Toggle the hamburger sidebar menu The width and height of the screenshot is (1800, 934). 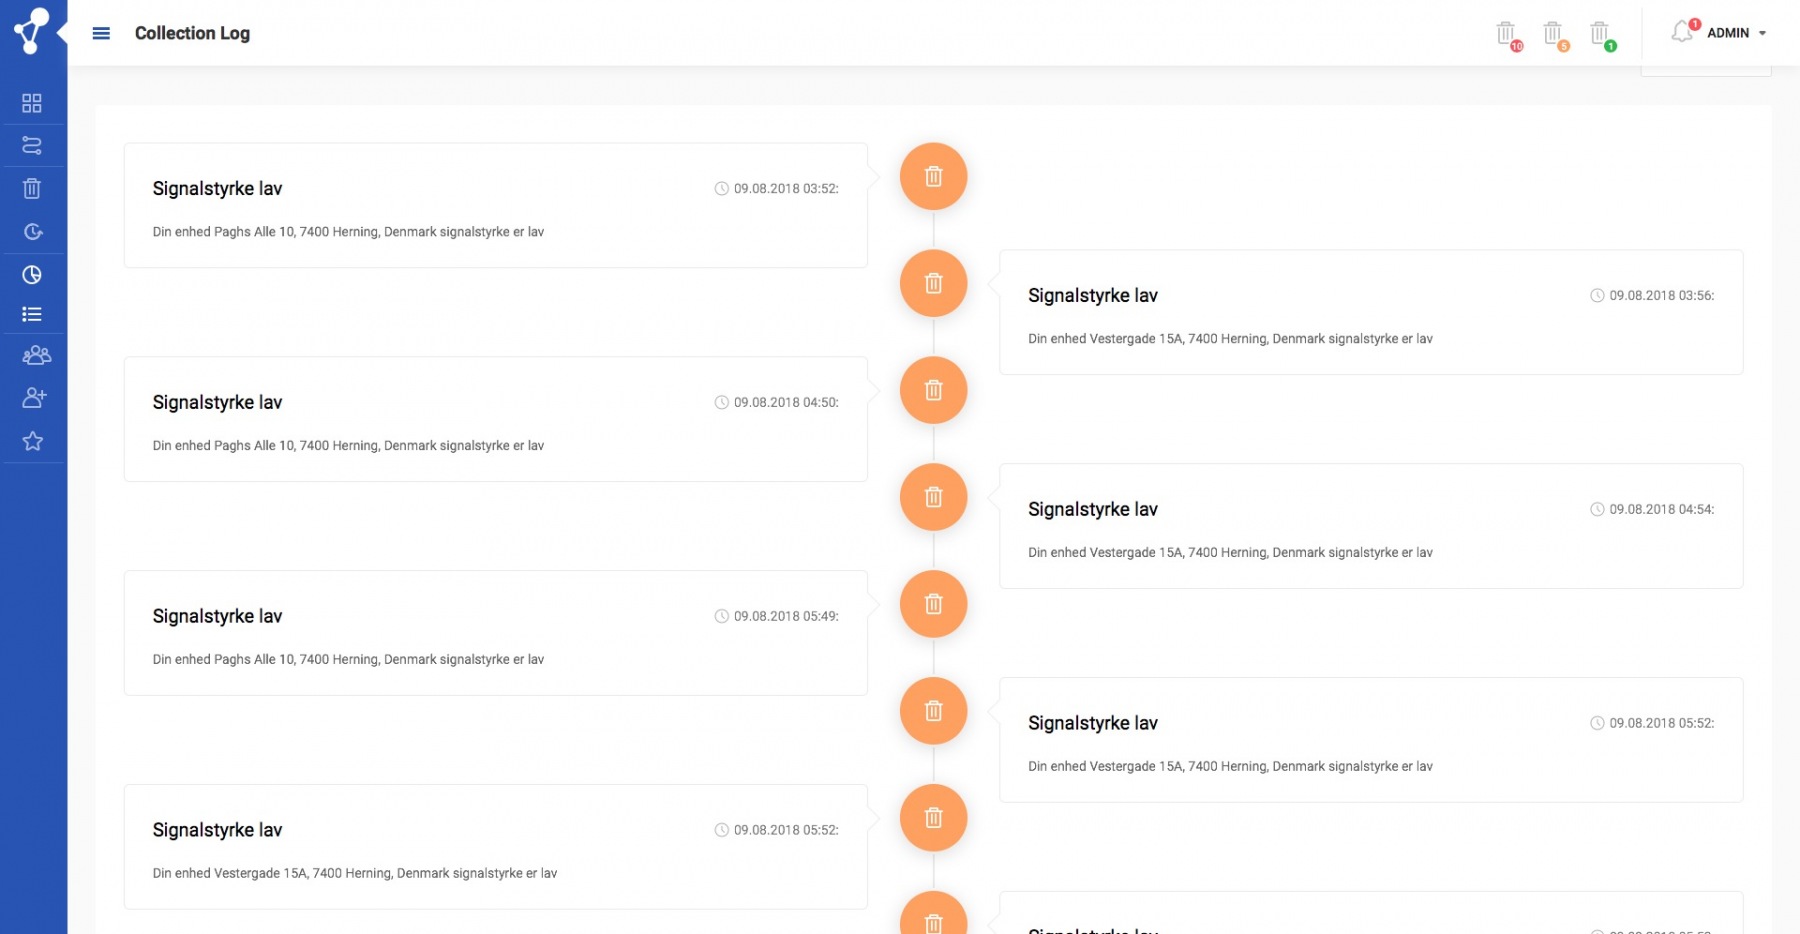pos(101,33)
